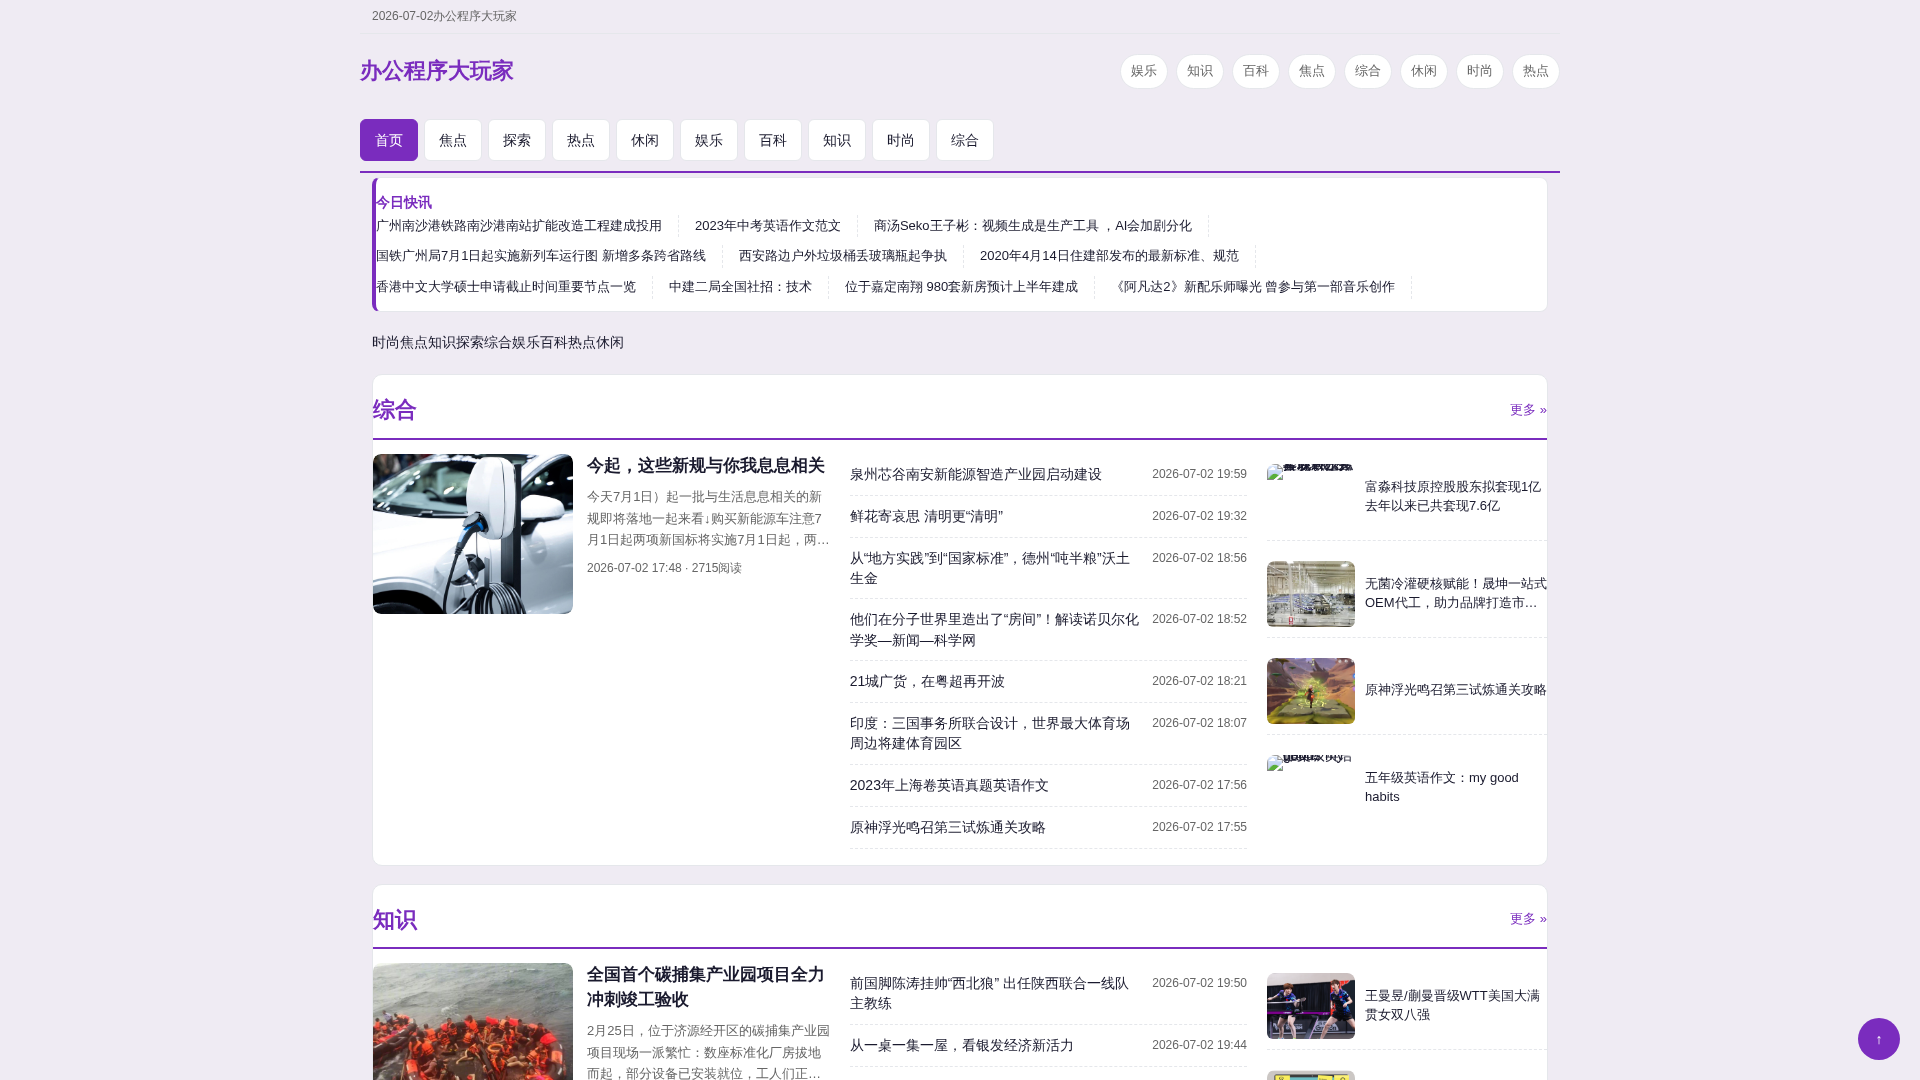The height and width of the screenshot is (1080, 1920).
Task: Open 21城广货，在粤超再开波 article
Action: 927,682
